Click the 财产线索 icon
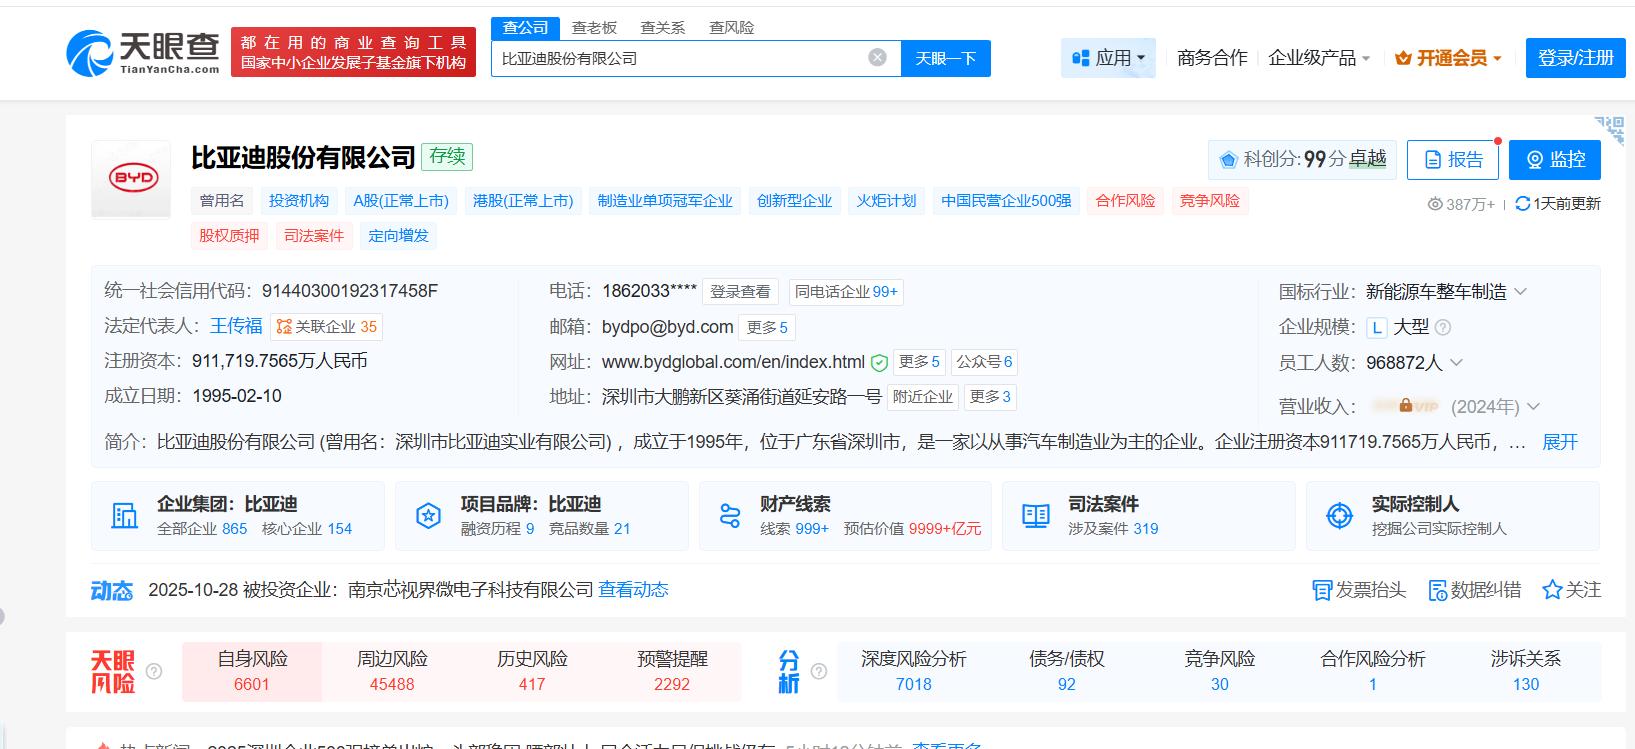 (x=730, y=516)
